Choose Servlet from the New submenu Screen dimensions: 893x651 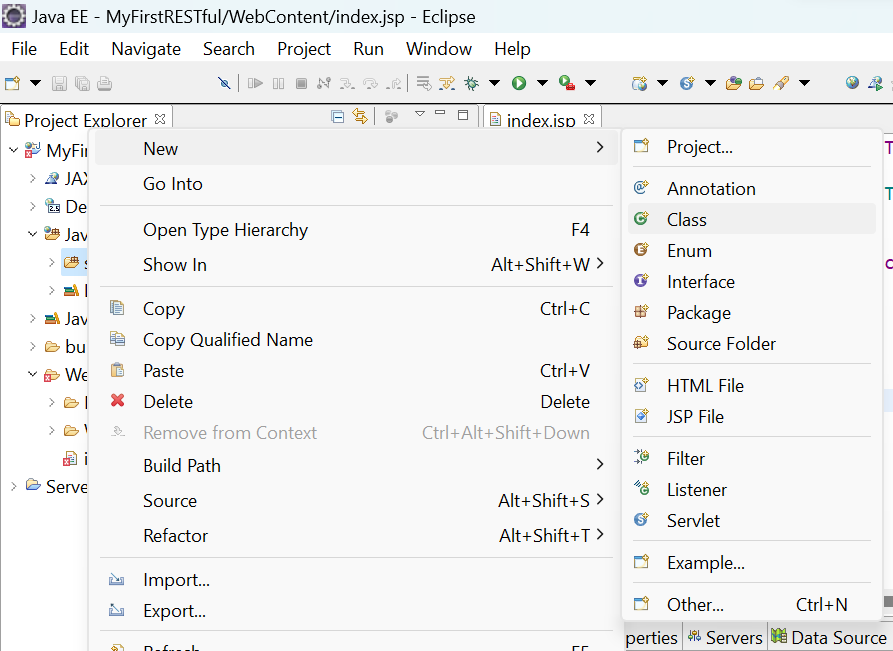tap(752, 520)
